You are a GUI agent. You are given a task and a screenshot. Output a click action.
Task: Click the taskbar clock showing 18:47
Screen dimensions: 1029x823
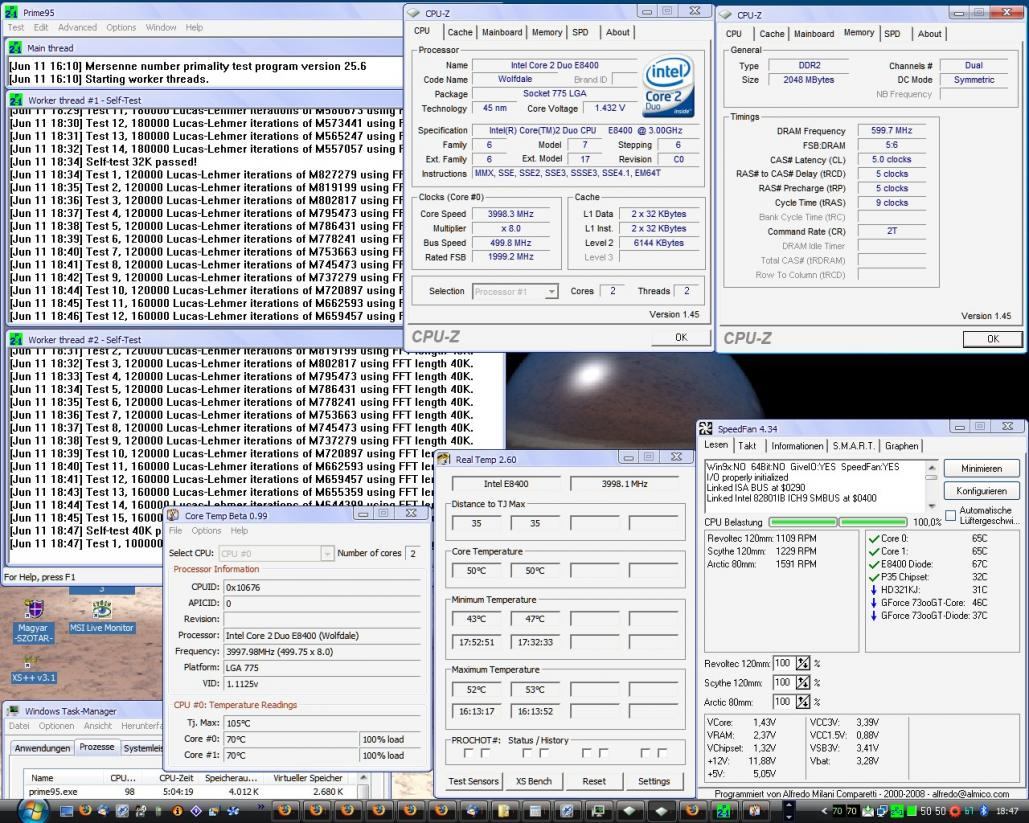click(1007, 811)
